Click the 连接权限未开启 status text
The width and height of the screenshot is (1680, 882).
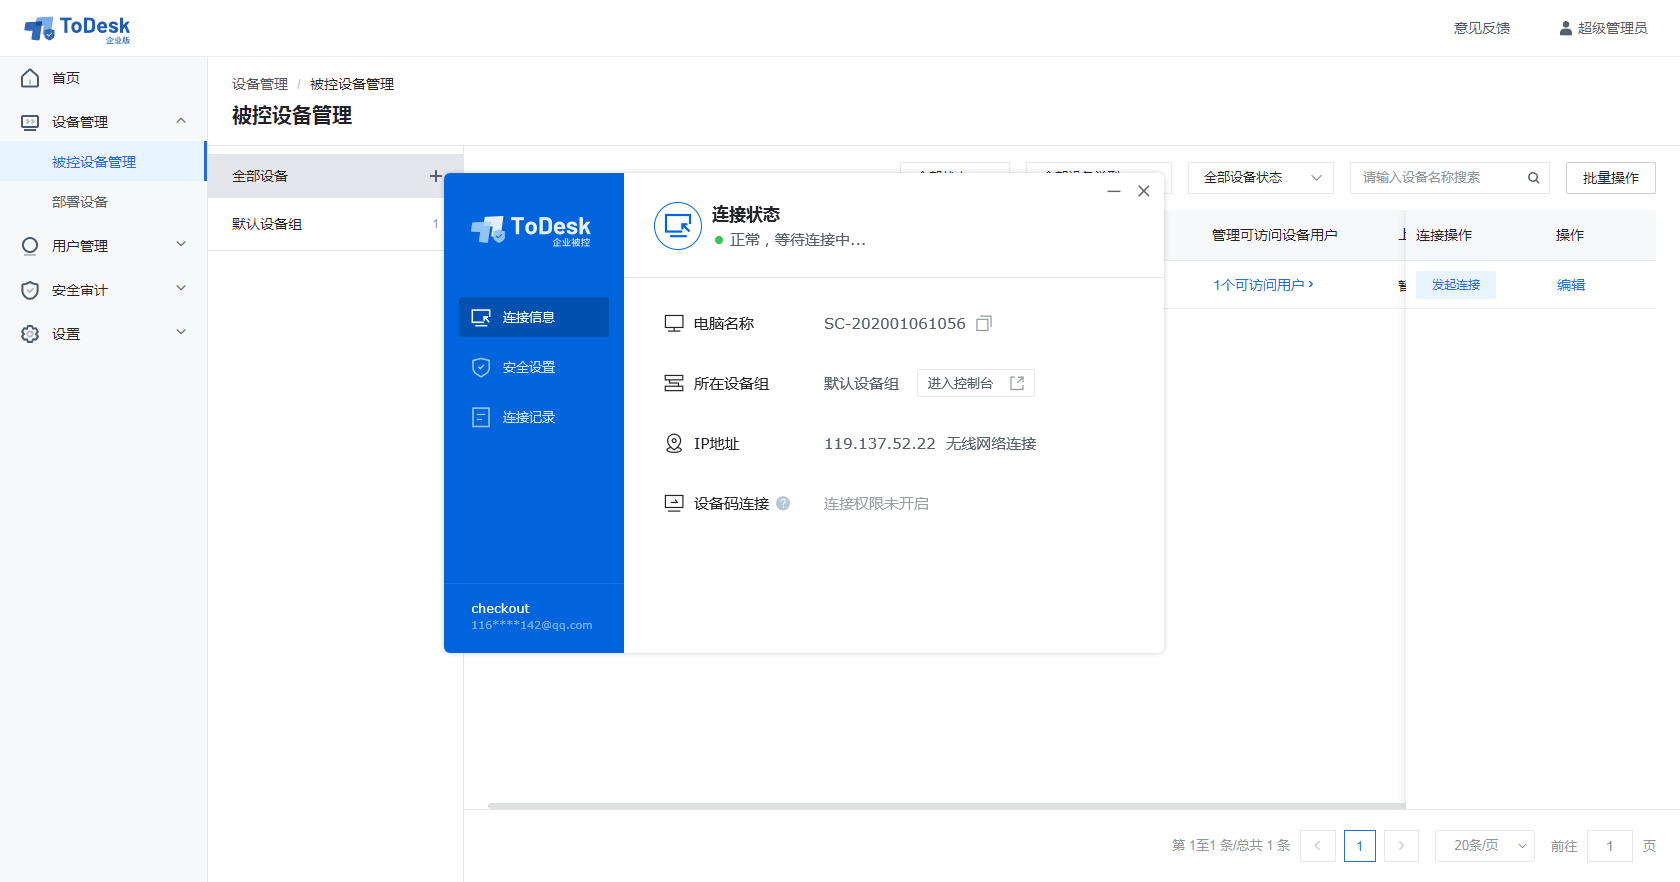[x=876, y=503]
